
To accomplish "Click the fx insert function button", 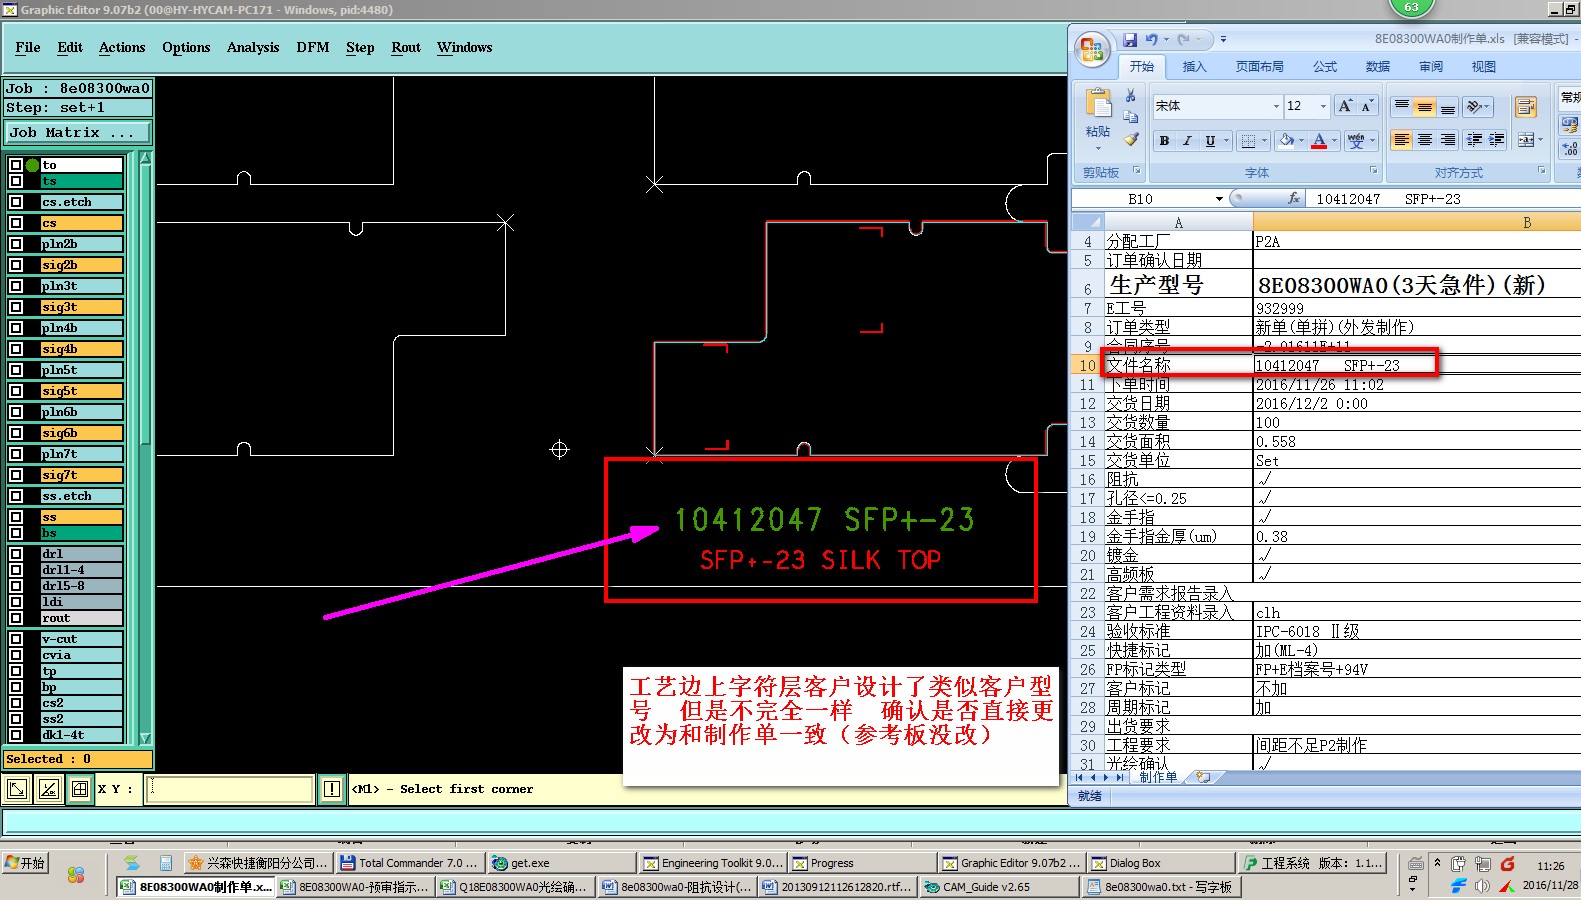I will pos(1294,199).
